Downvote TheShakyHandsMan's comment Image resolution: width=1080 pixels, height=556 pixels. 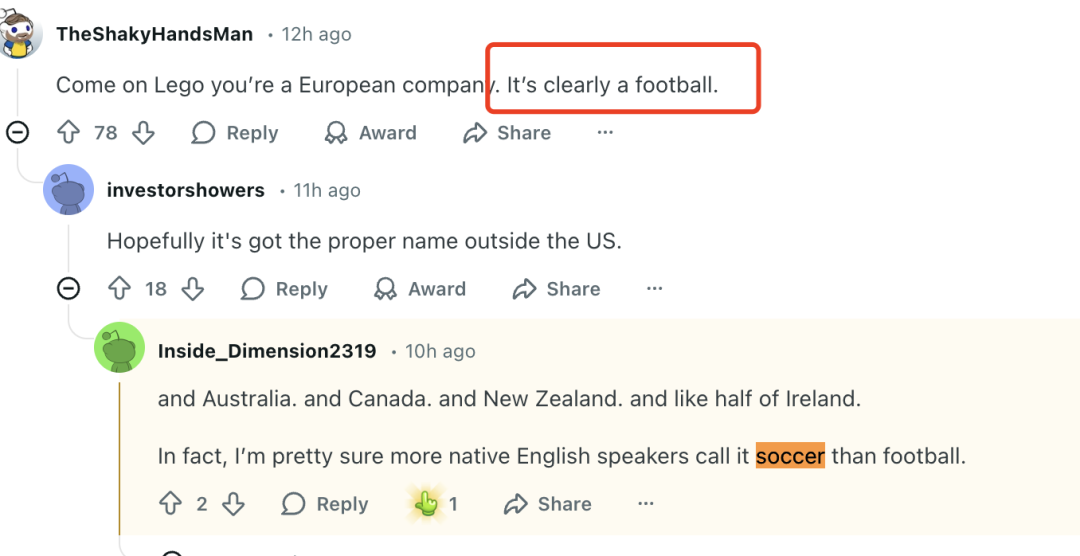[143, 132]
